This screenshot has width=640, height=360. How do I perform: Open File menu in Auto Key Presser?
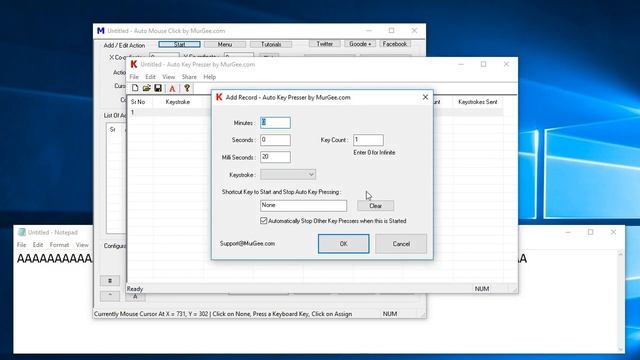tap(134, 77)
